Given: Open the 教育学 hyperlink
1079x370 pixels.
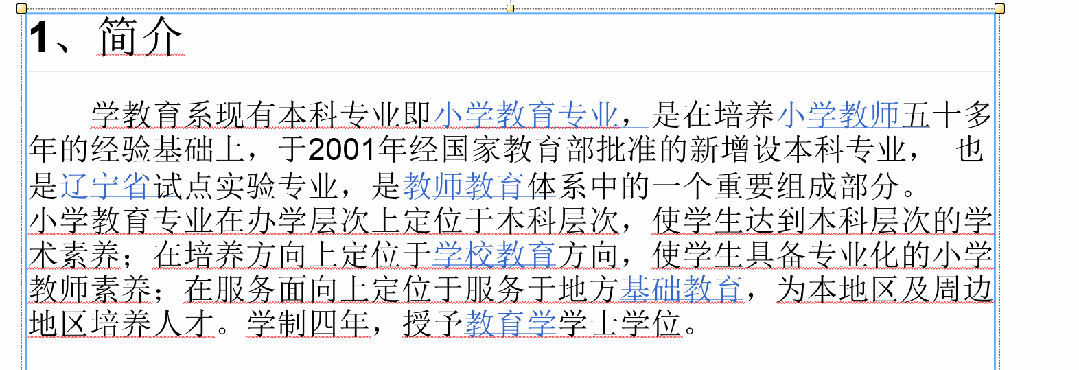Looking at the screenshot, I should tap(510, 325).
